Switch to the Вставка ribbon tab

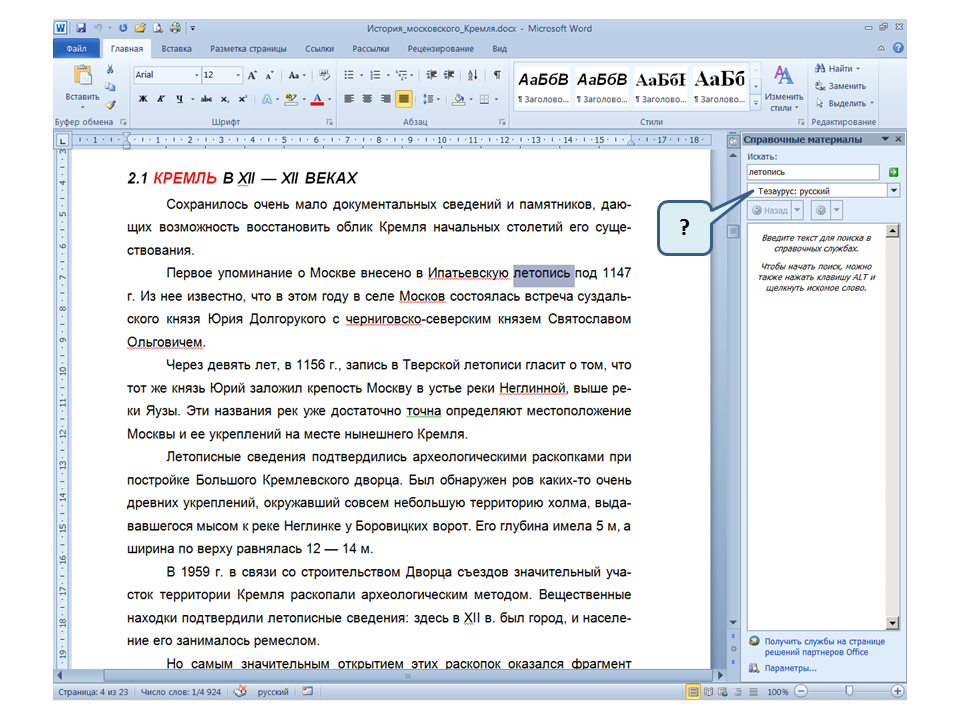(x=176, y=48)
